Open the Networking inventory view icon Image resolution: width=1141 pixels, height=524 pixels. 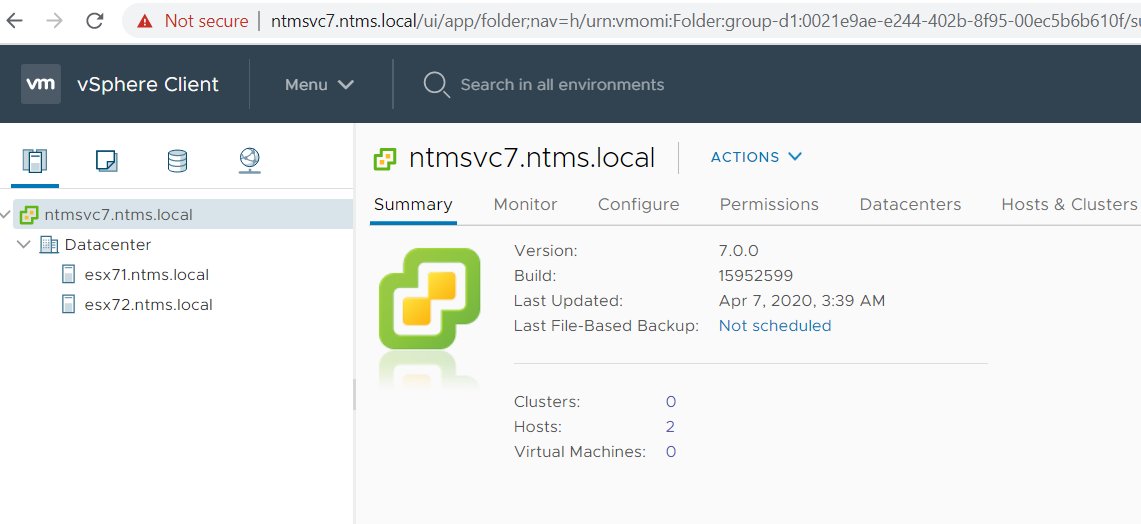click(250, 160)
